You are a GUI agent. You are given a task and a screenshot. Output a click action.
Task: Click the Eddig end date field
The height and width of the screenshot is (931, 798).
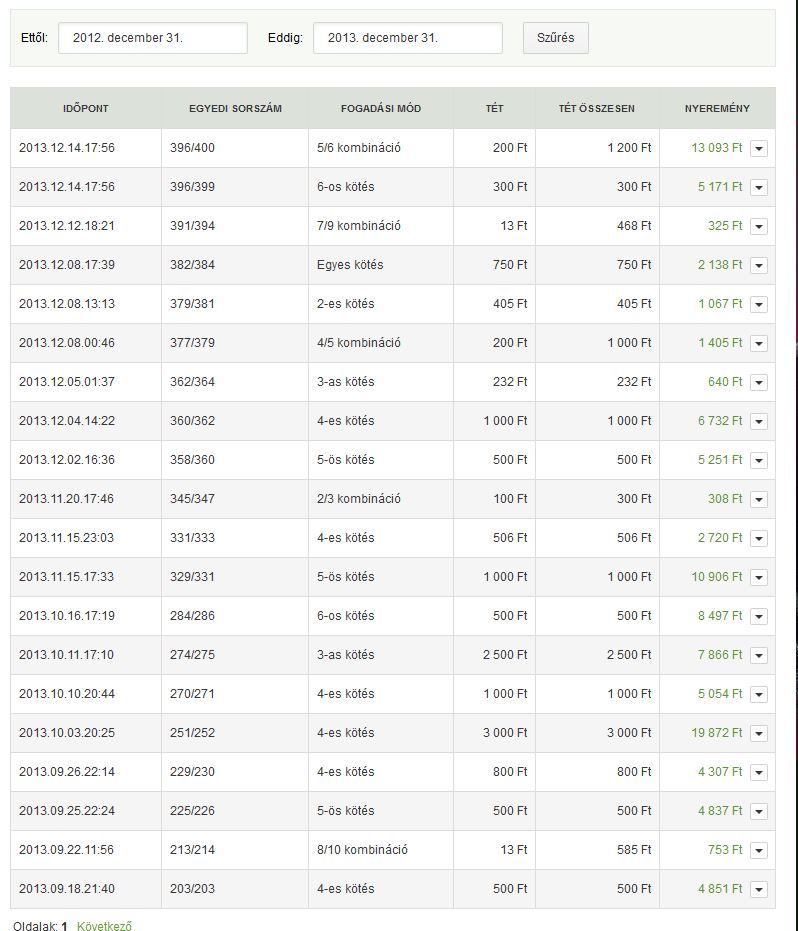pyautogui.click(x=407, y=38)
